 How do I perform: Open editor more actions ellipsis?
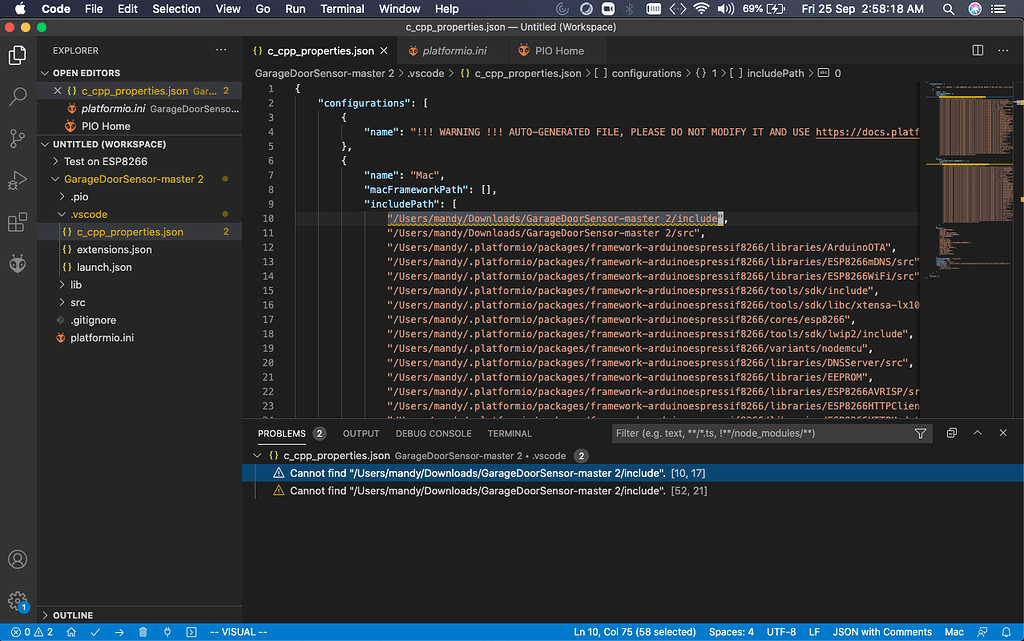pos(1003,50)
